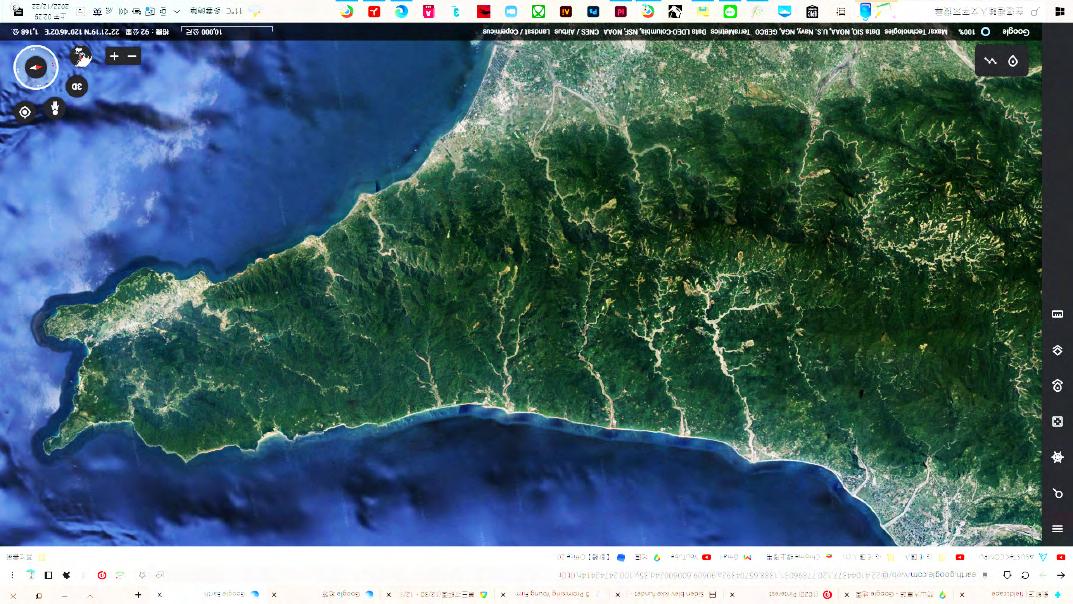The image size is (1073, 604).
Task: Click the '100%' imagery loading indicator
Action: pyautogui.click(x=966, y=31)
